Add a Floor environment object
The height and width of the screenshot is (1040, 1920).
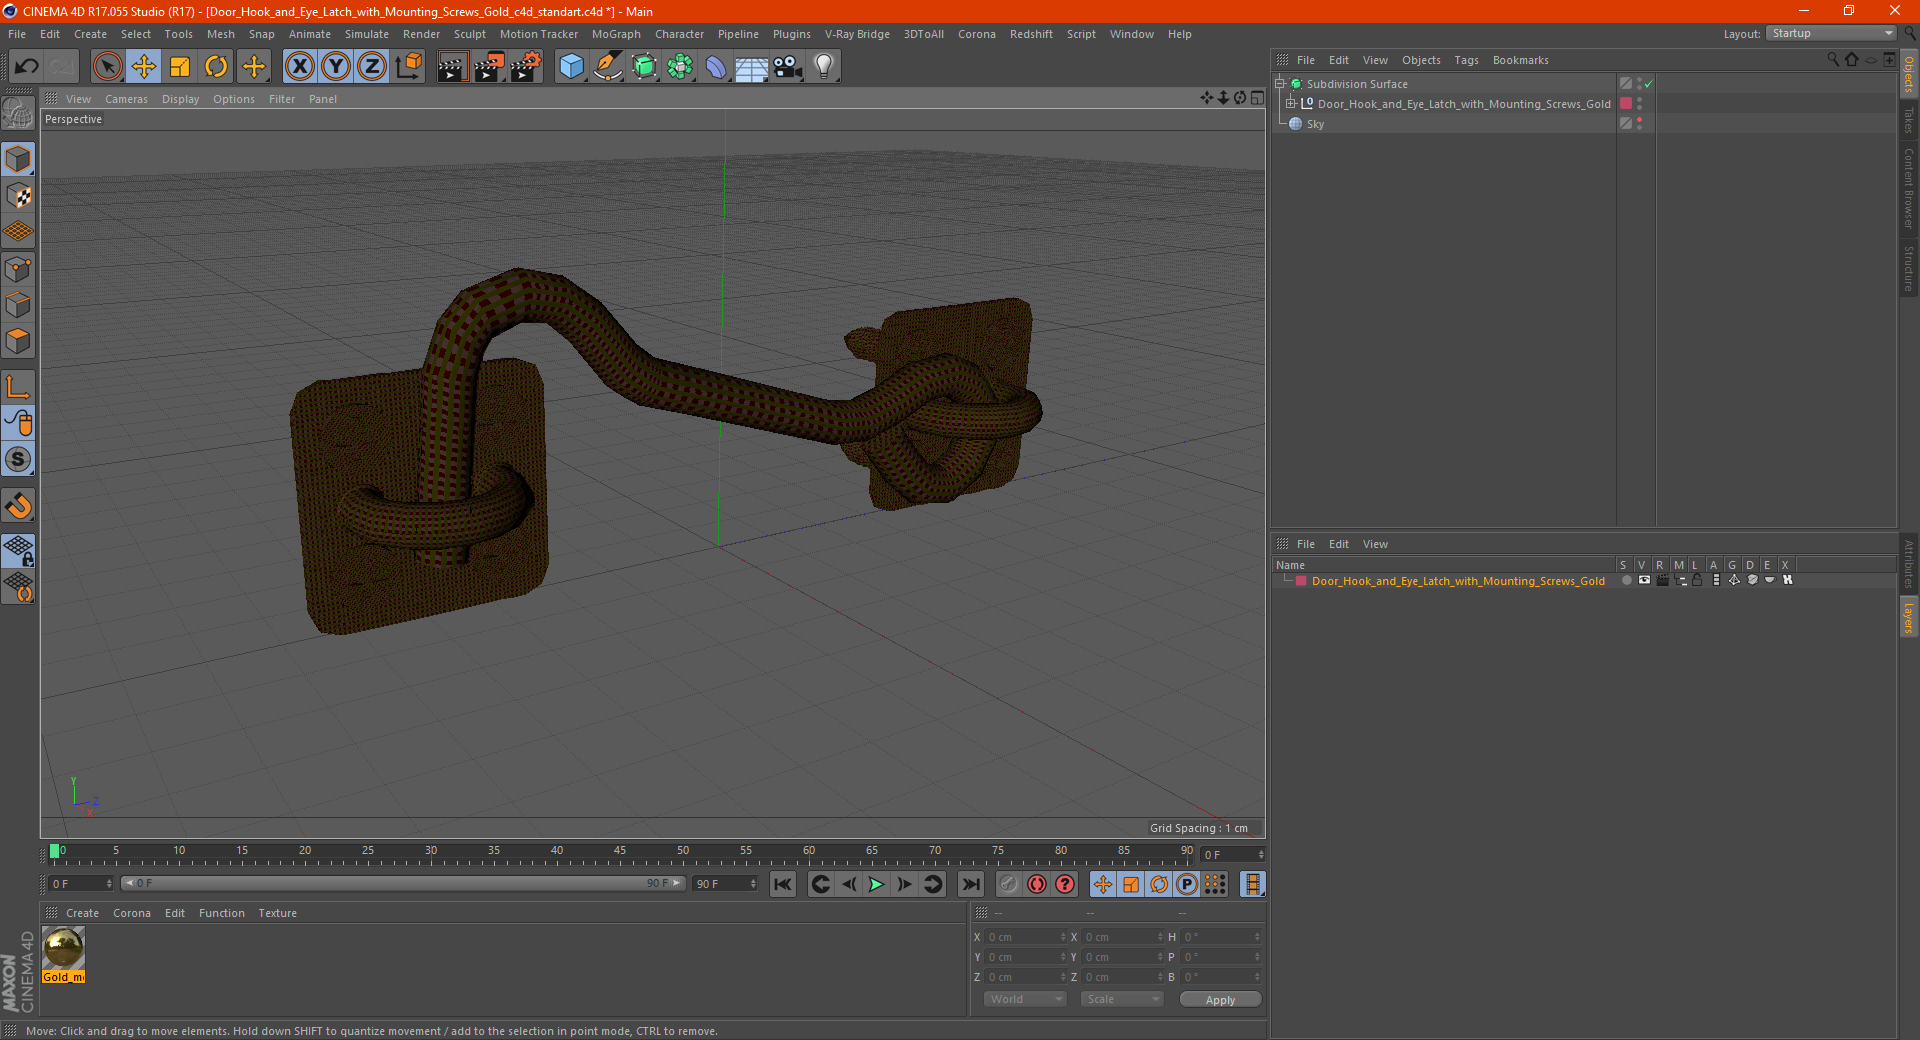(x=752, y=67)
